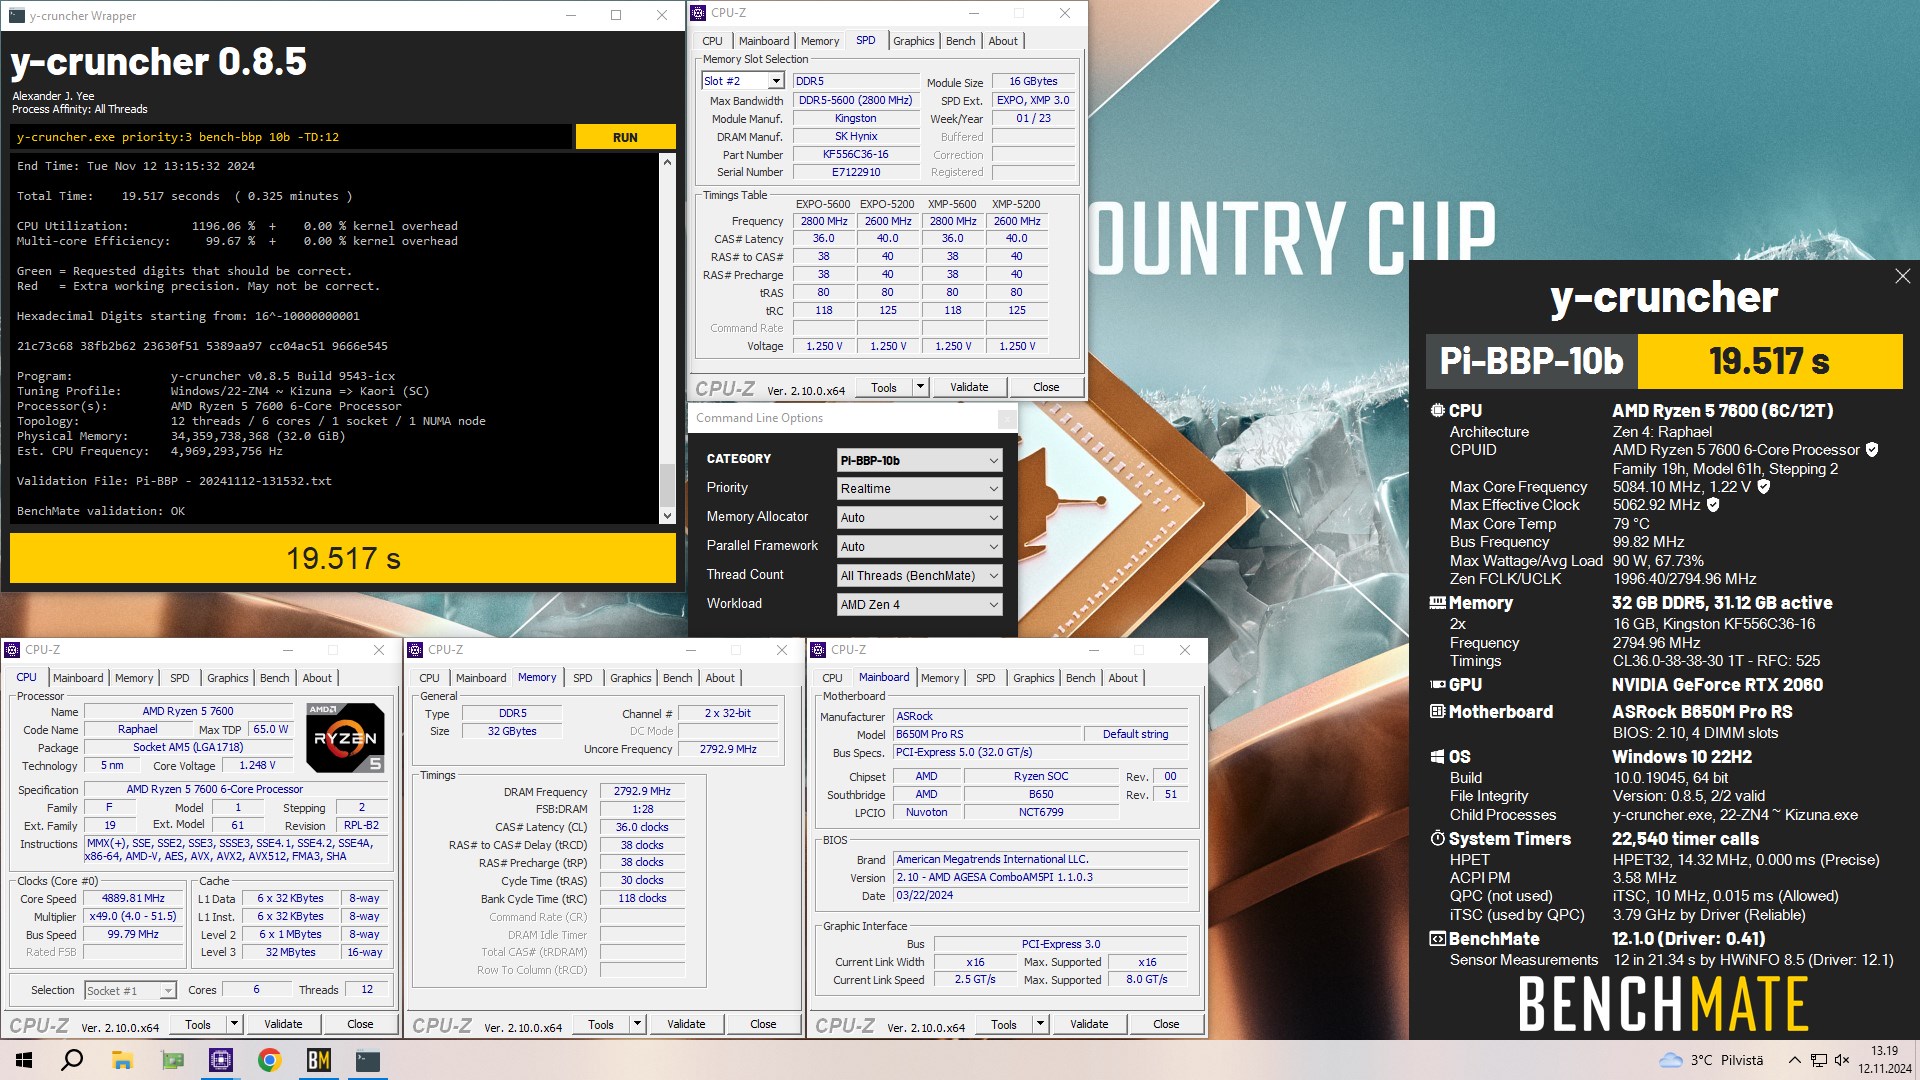Open File Explorer from taskbar

pos(122,1060)
